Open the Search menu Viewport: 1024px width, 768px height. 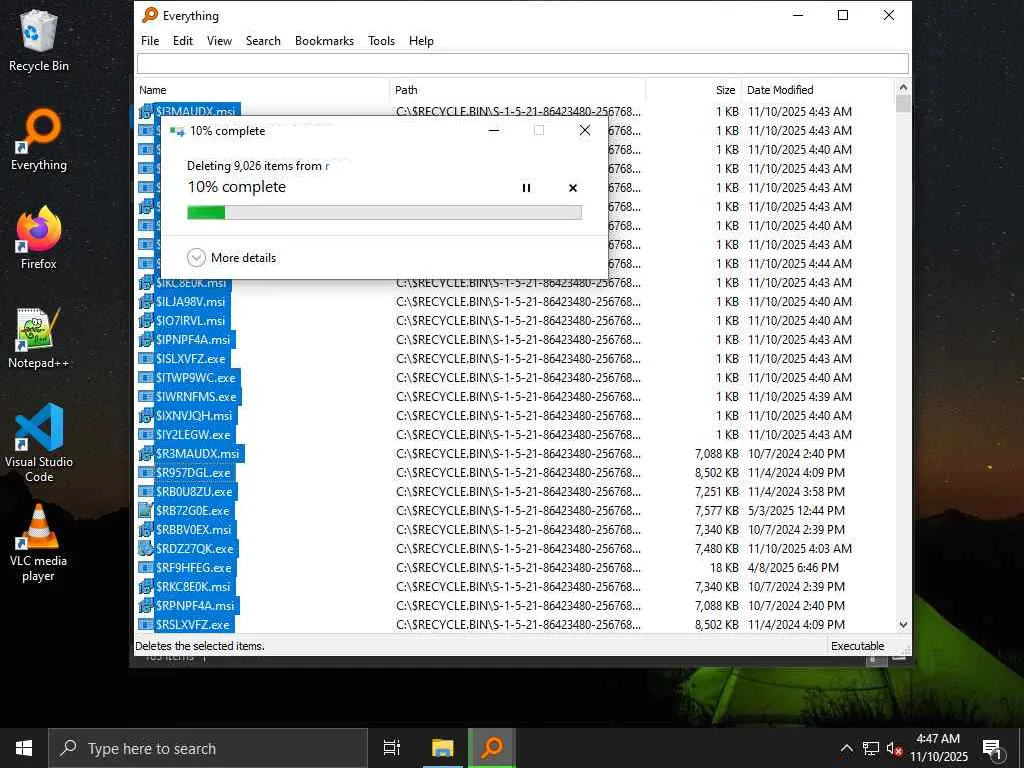tap(263, 40)
